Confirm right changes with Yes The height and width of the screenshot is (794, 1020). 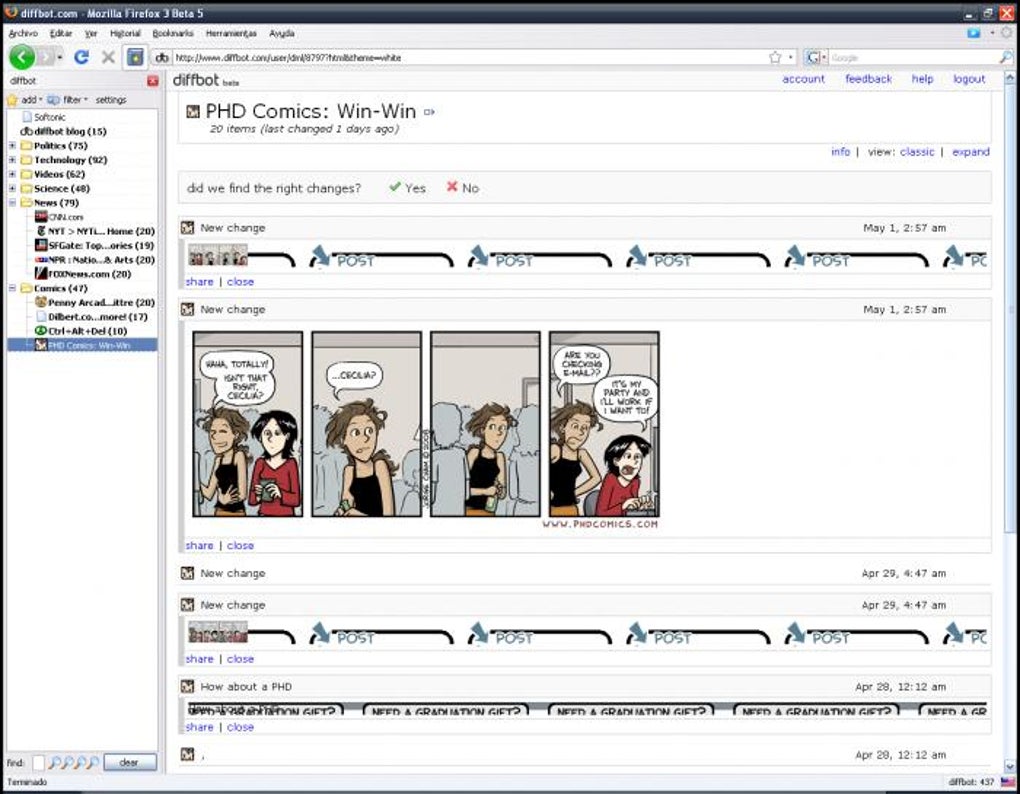407,188
